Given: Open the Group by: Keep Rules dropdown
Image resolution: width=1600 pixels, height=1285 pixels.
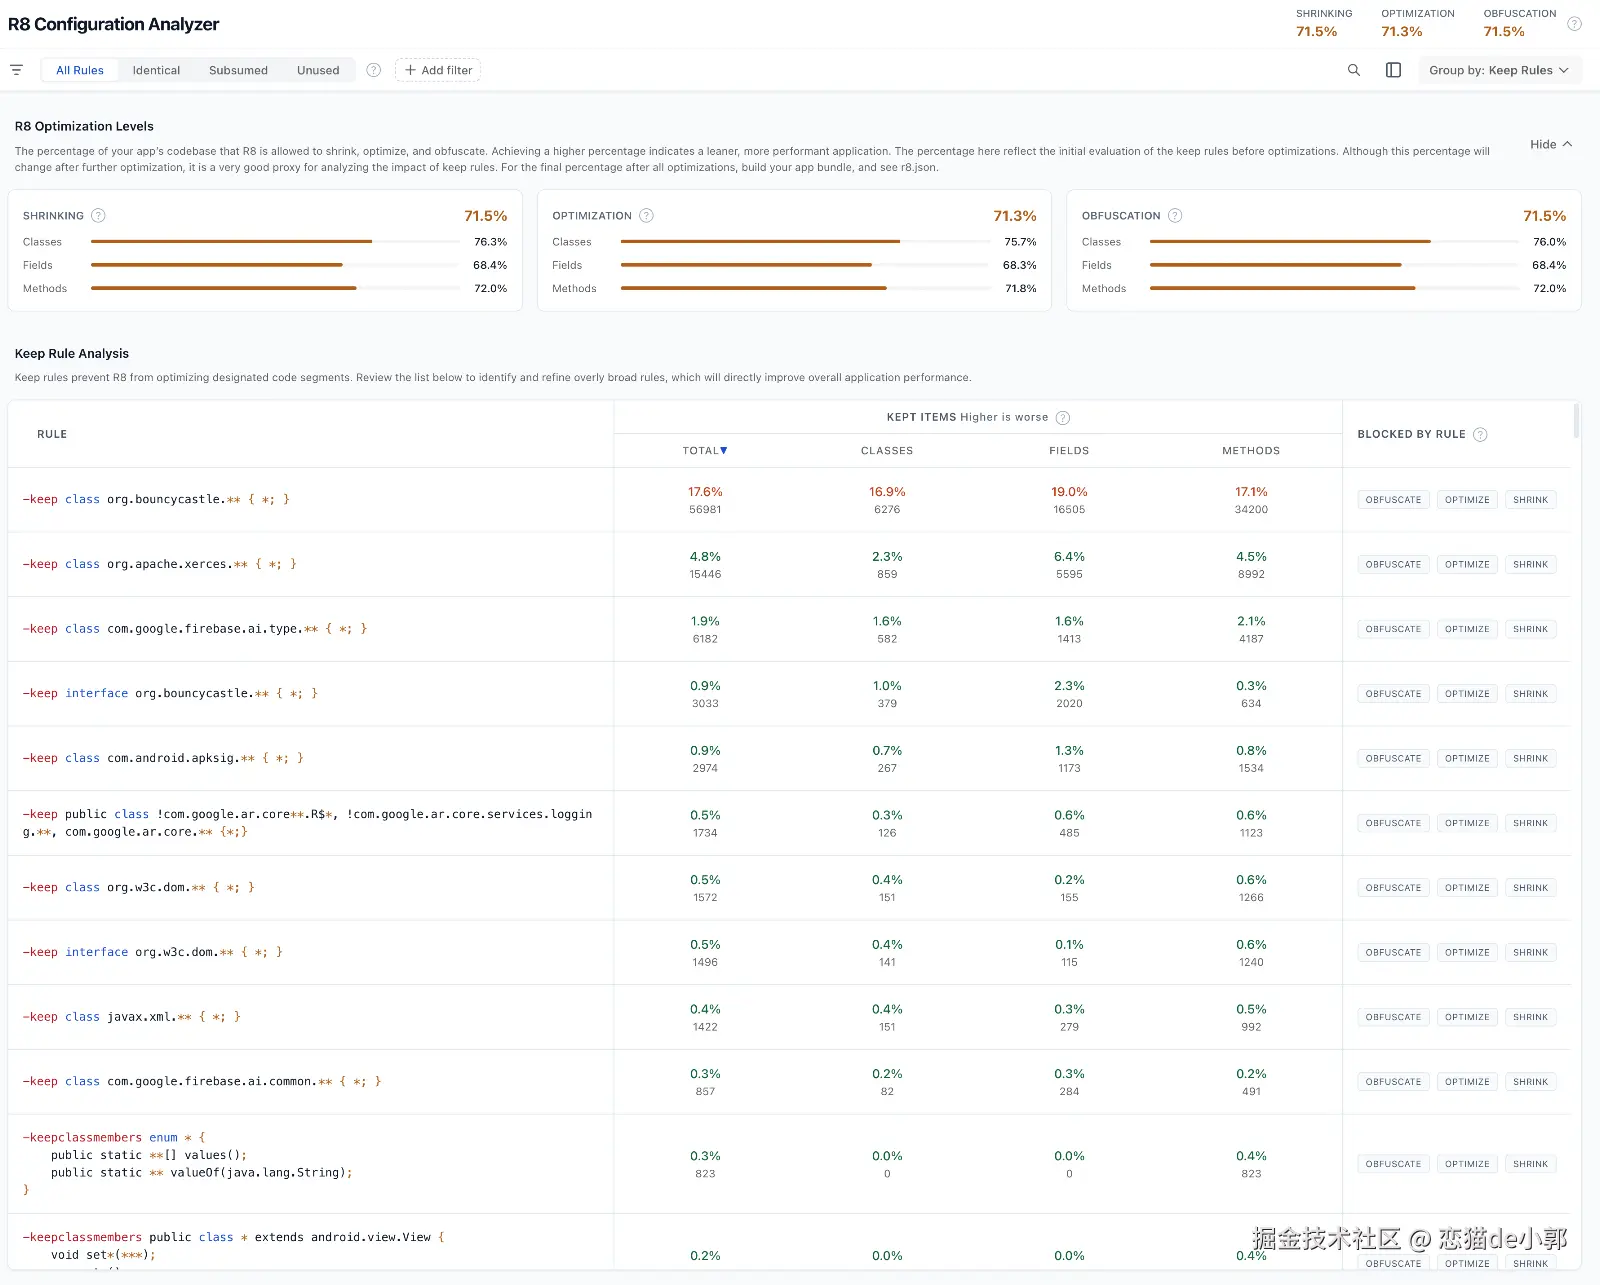Looking at the screenshot, I should pyautogui.click(x=1499, y=70).
